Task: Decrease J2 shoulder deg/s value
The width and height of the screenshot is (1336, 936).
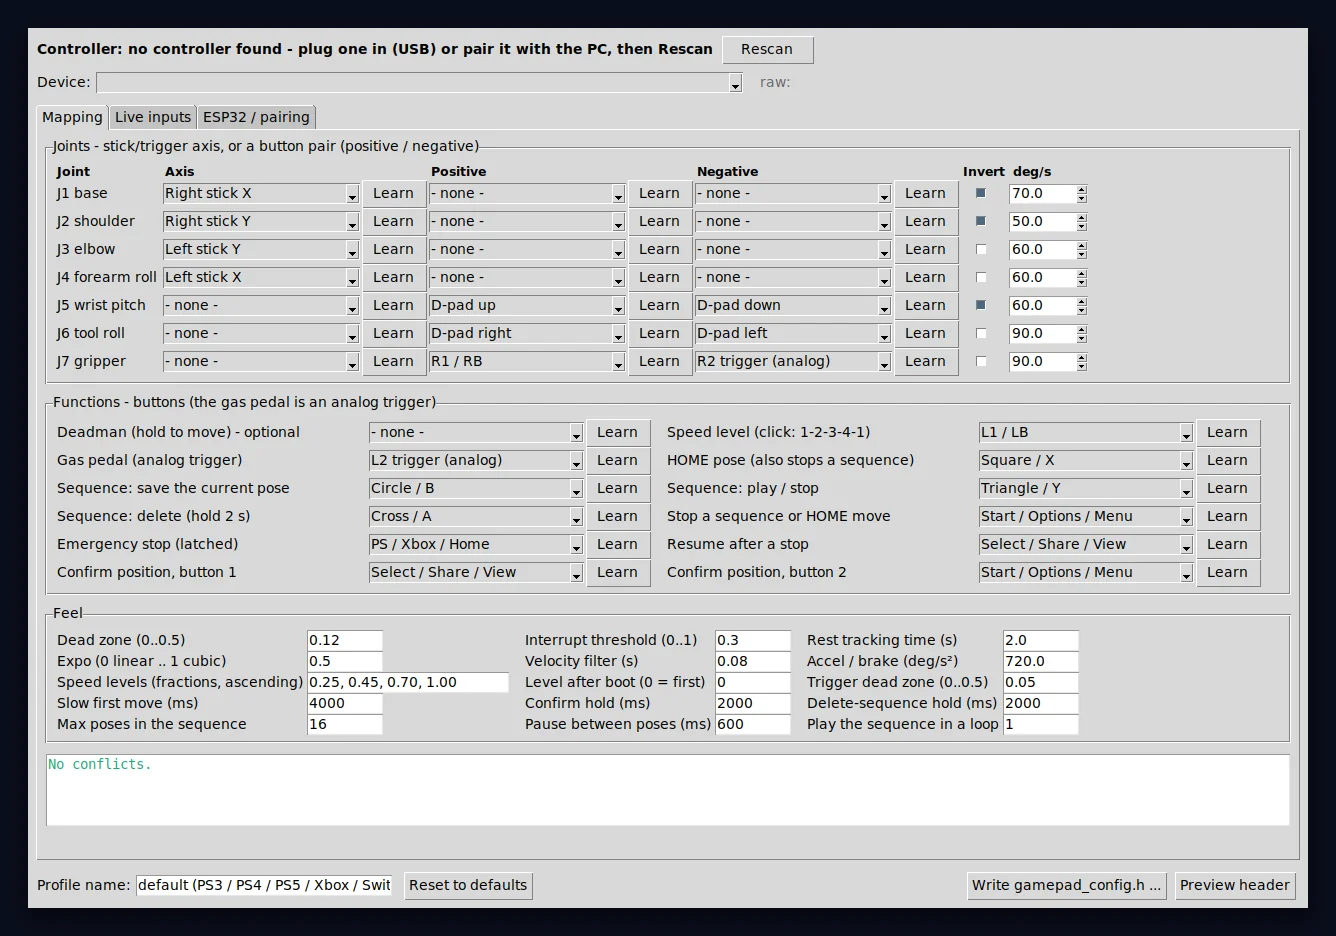Action: 1082,226
